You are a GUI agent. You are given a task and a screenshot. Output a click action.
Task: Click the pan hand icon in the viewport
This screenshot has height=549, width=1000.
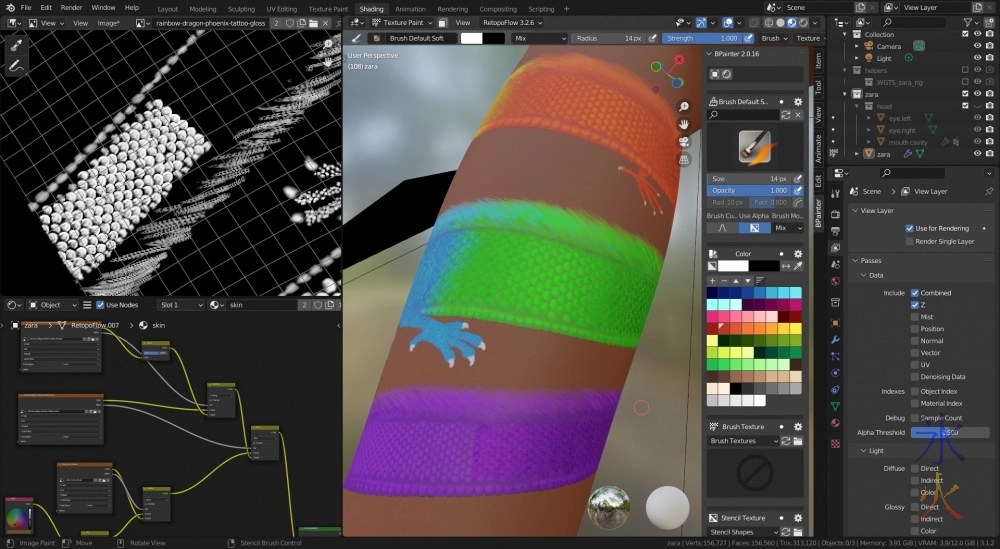tap(684, 124)
